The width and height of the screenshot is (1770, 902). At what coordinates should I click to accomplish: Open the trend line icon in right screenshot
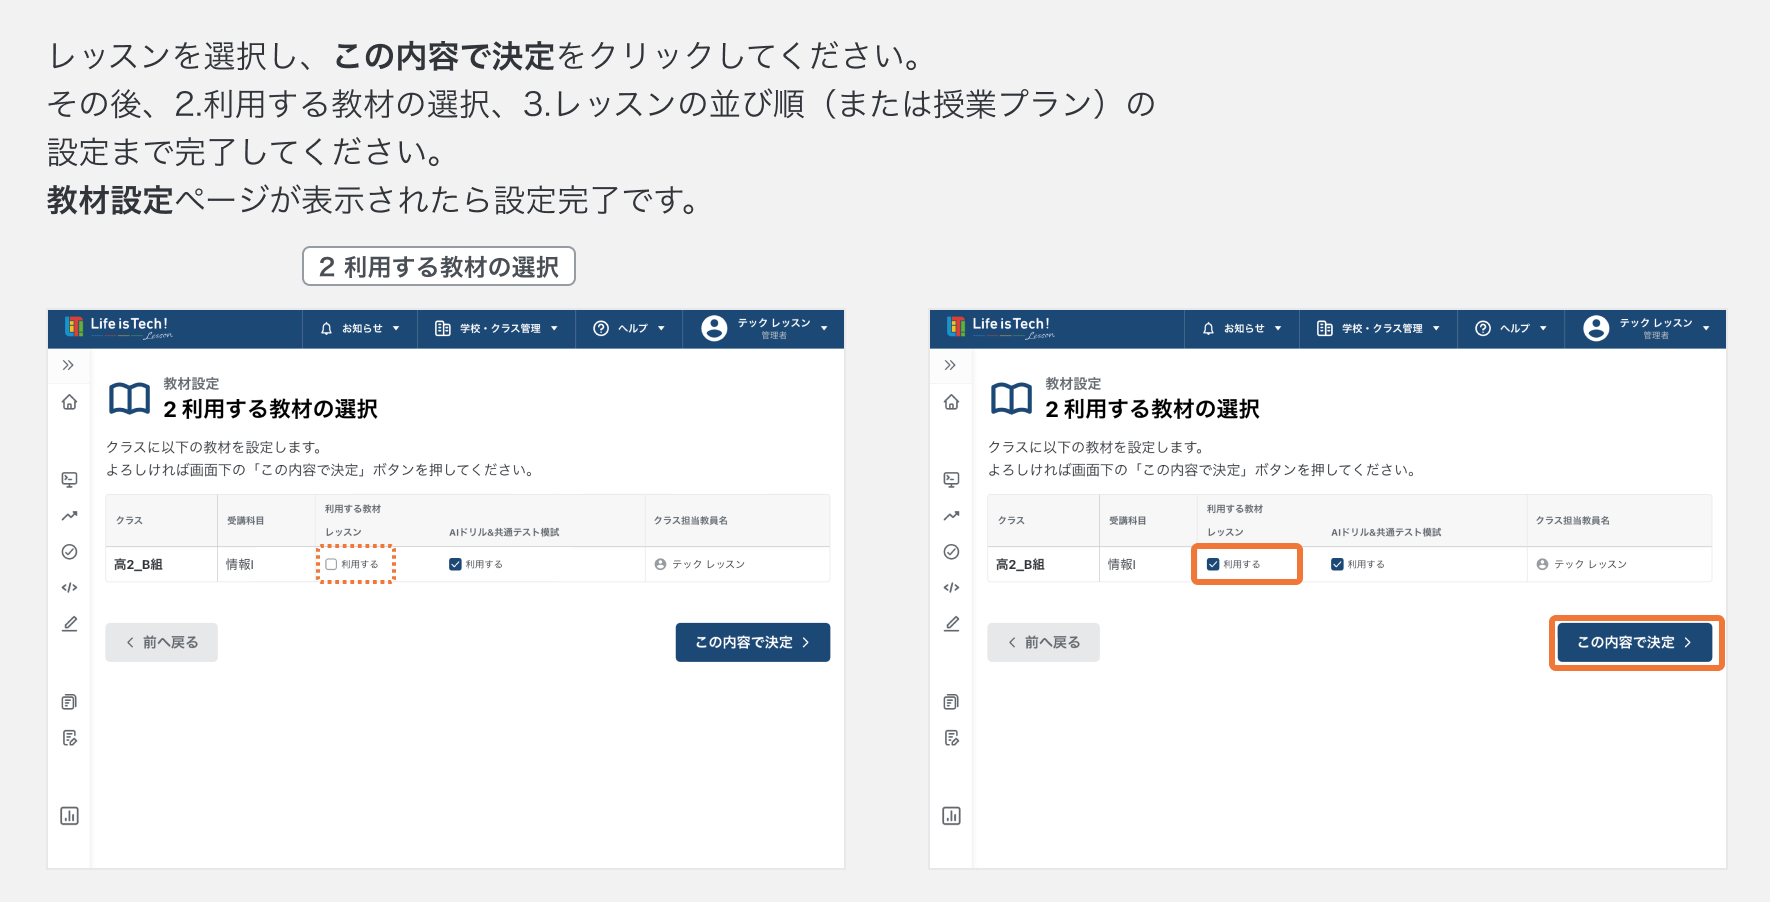click(951, 516)
